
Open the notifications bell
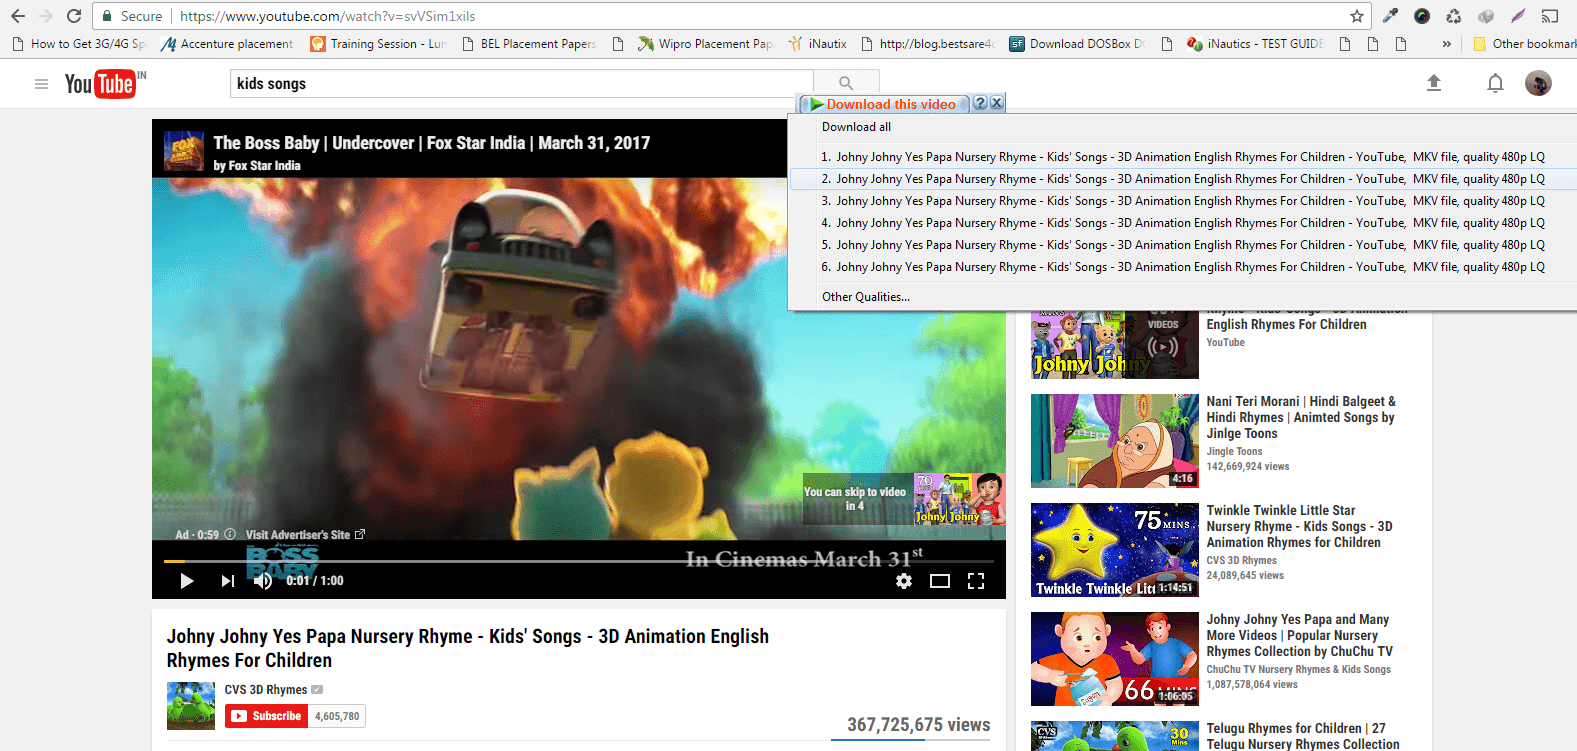coord(1495,83)
